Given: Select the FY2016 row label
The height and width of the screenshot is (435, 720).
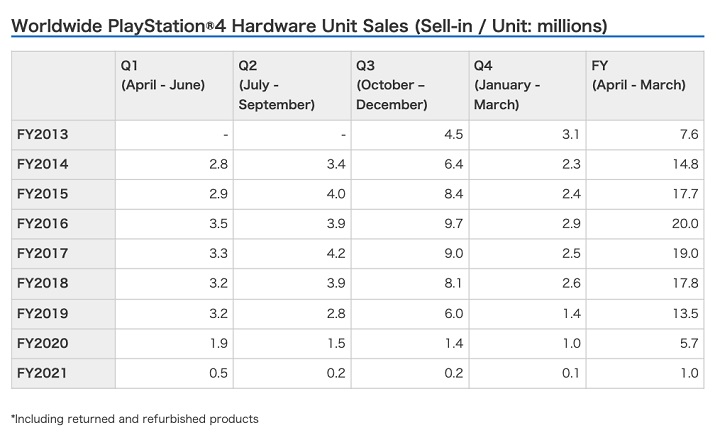Looking at the screenshot, I should pos(43,224).
